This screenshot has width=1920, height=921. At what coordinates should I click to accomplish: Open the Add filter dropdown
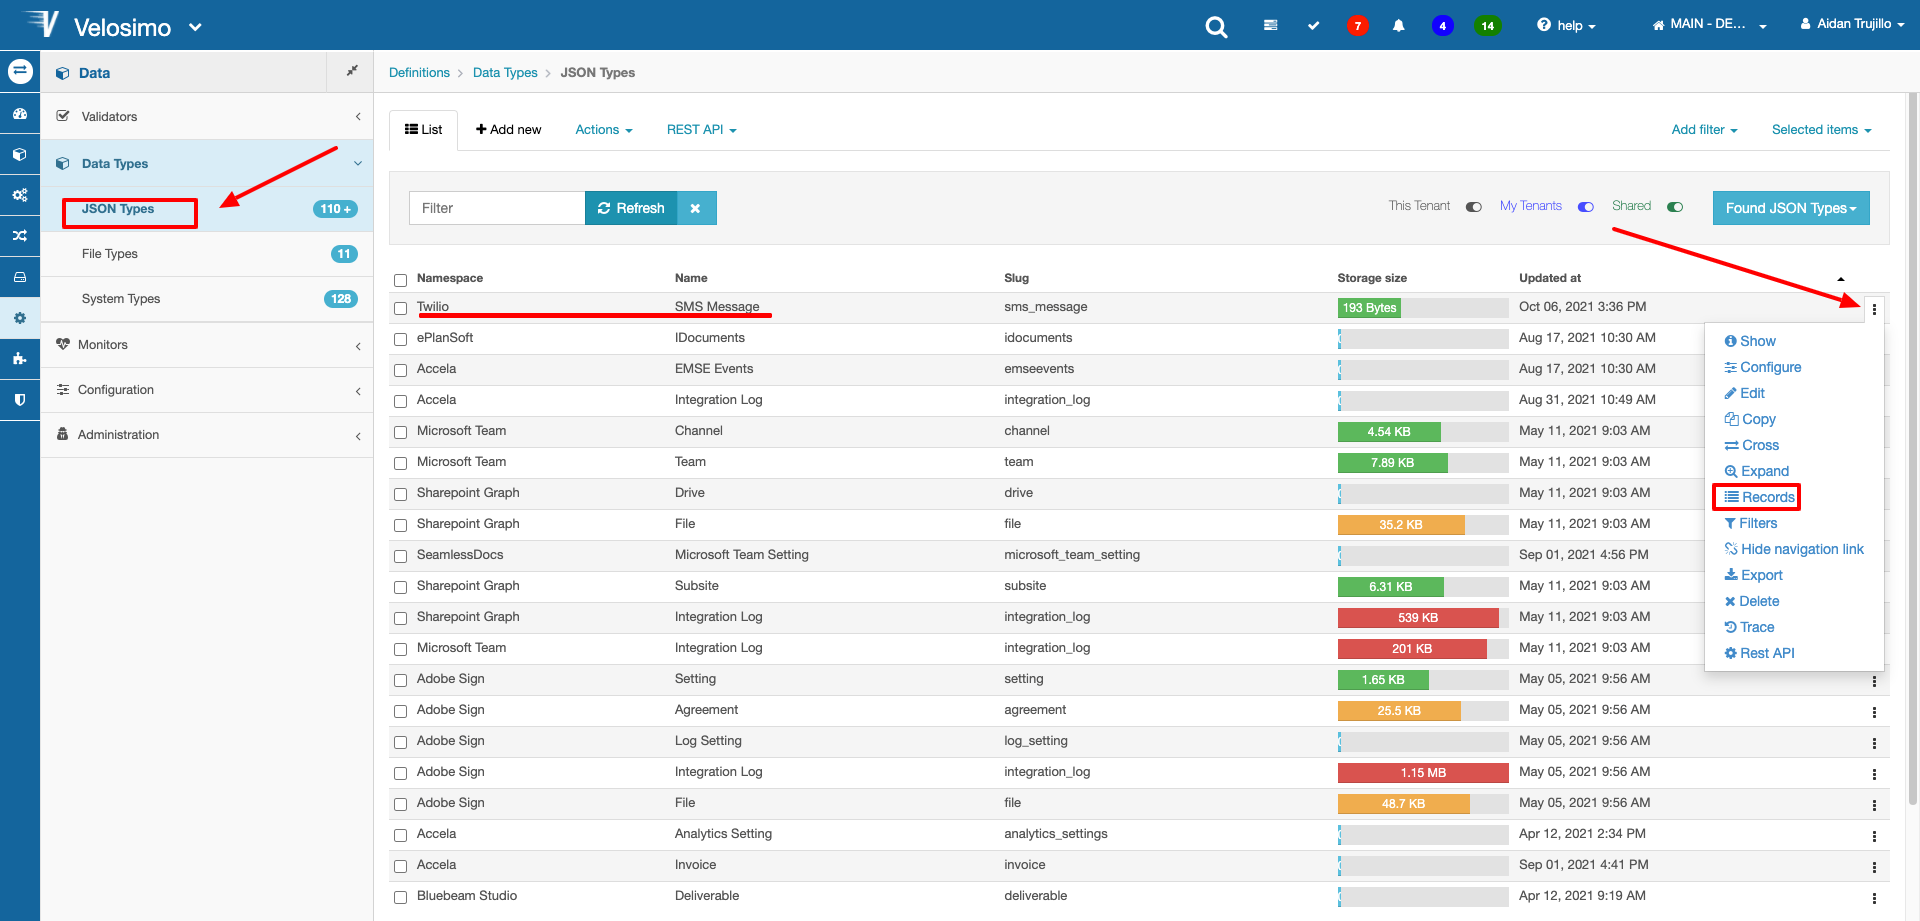point(1704,130)
